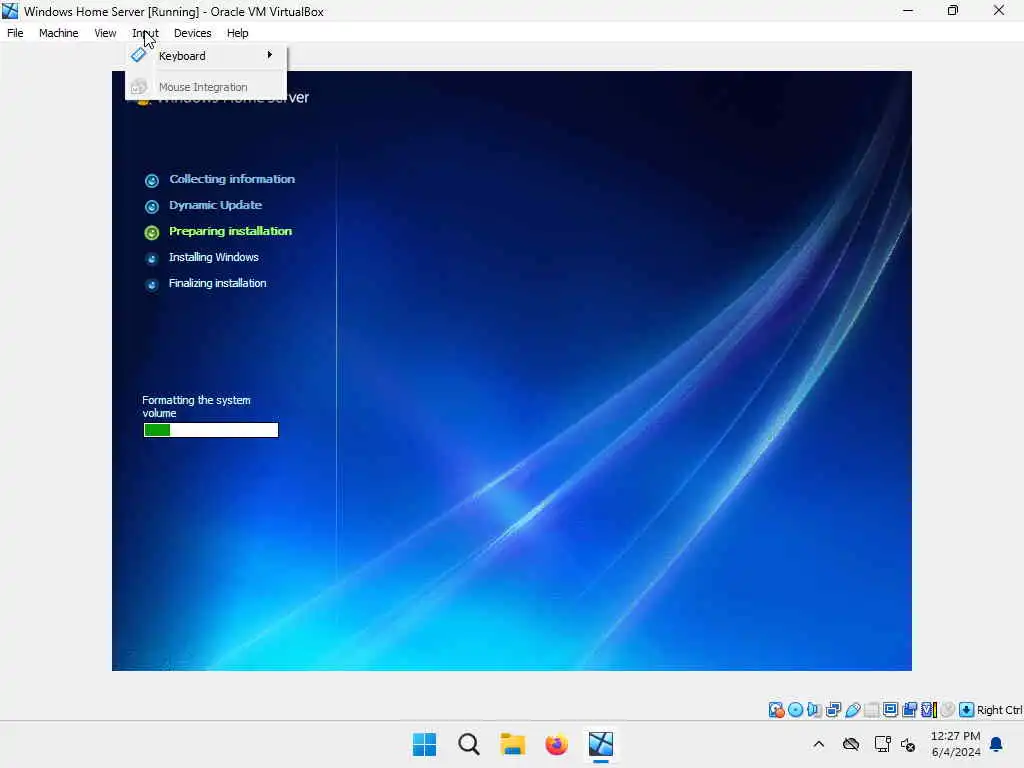Click the "Formatting the system volume" status text
Image resolution: width=1024 pixels, height=768 pixels.
coord(197,406)
